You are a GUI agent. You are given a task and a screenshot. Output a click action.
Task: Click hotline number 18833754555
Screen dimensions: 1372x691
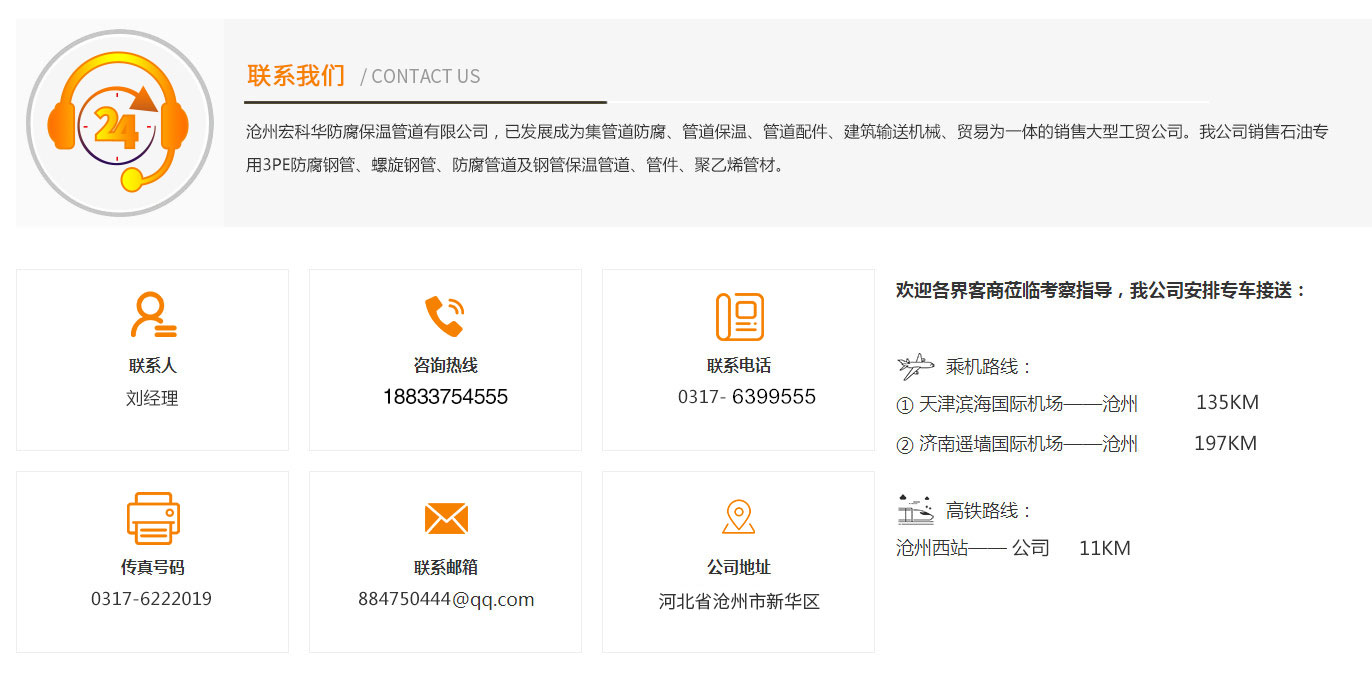[446, 397]
